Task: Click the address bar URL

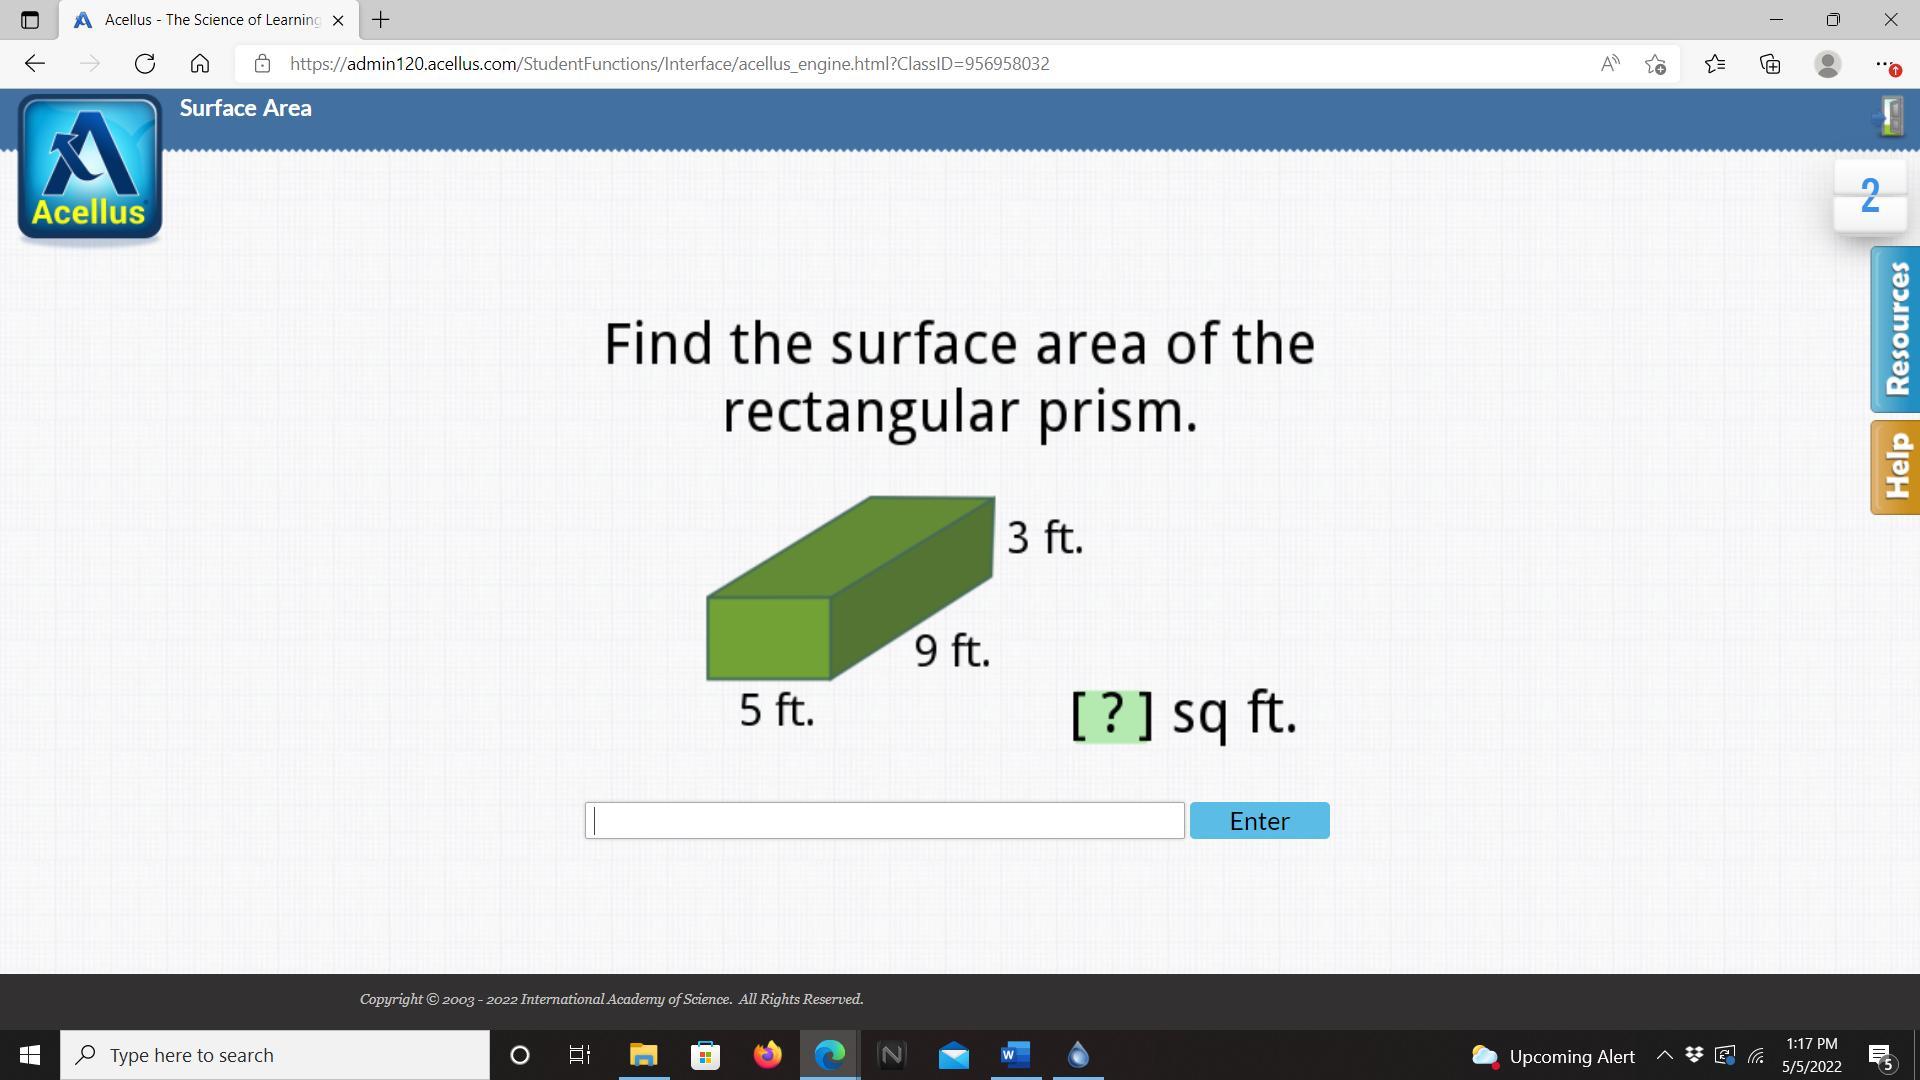Action: [x=669, y=64]
